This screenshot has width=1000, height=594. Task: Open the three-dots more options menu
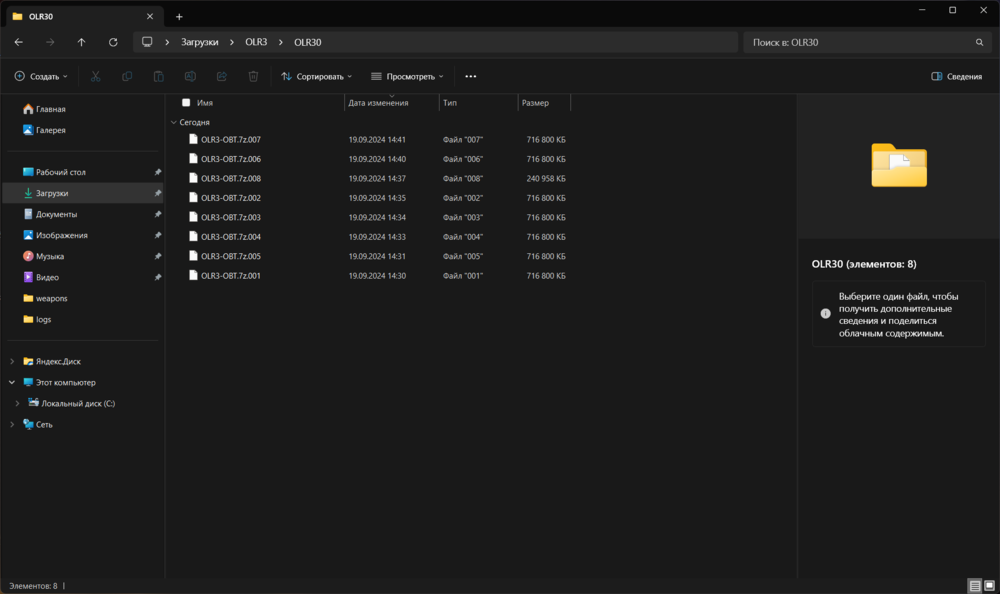471,76
